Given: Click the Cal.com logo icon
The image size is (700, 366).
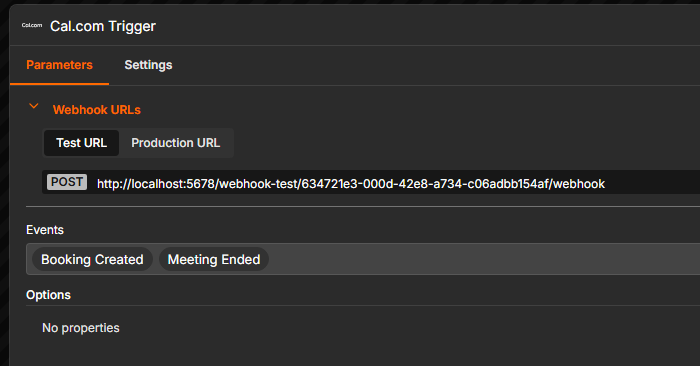Looking at the screenshot, I should [32, 25].
